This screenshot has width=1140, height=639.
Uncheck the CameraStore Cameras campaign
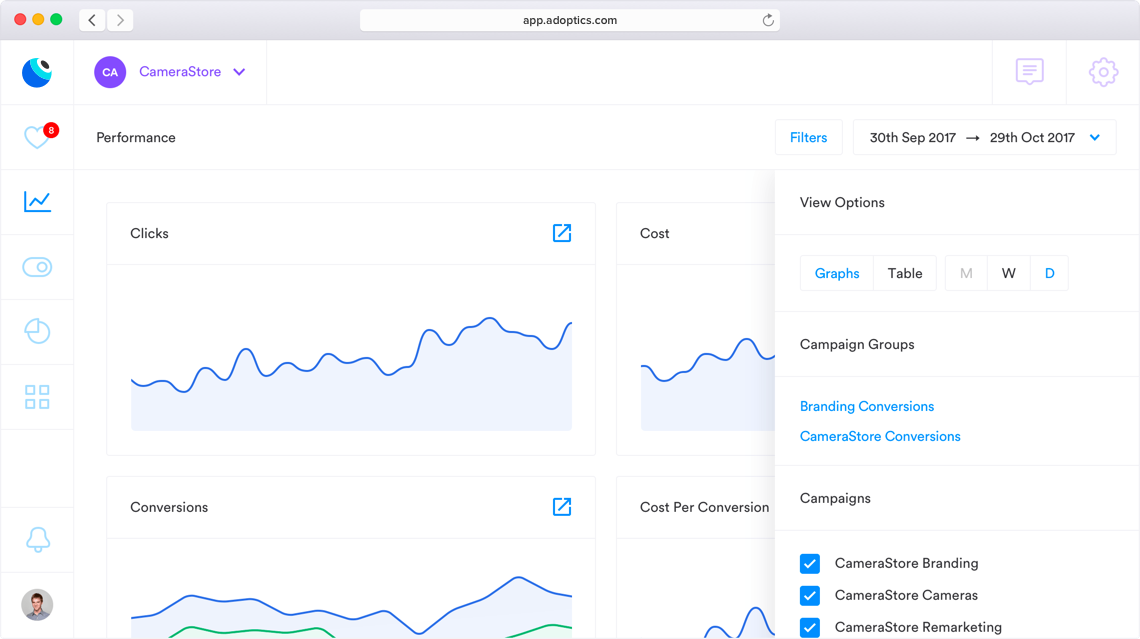pyautogui.click(x=810, y=595)
